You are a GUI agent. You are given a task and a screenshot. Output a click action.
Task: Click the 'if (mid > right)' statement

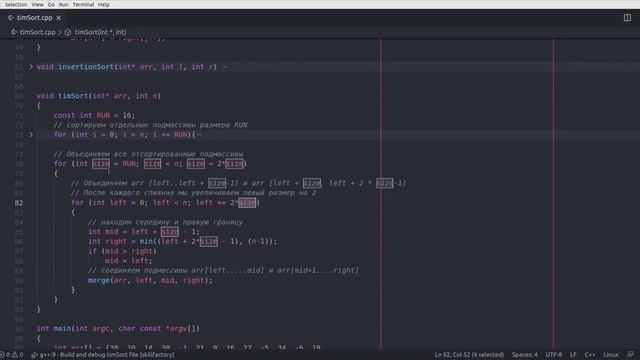click(122, 251)
